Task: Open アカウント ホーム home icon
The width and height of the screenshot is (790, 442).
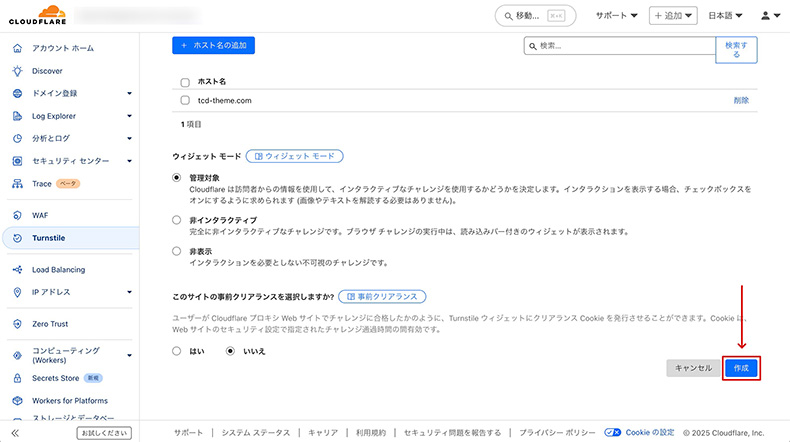Action: point(17,48)
